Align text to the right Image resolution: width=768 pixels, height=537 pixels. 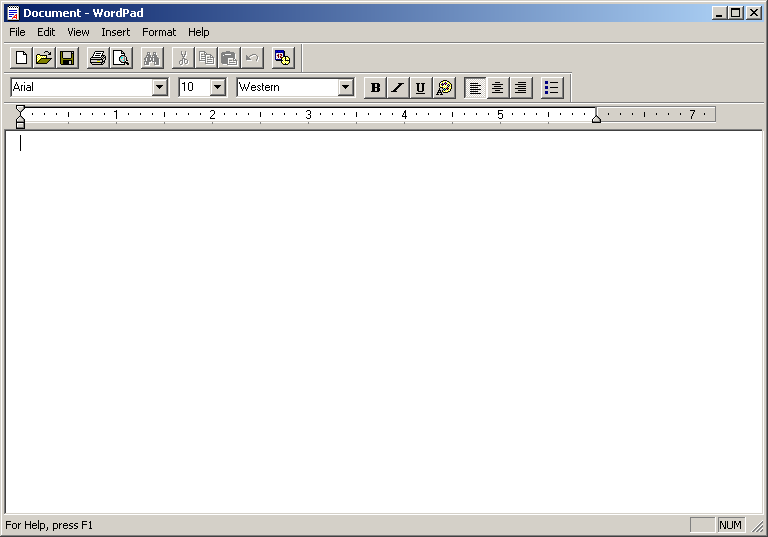point(520,88)
